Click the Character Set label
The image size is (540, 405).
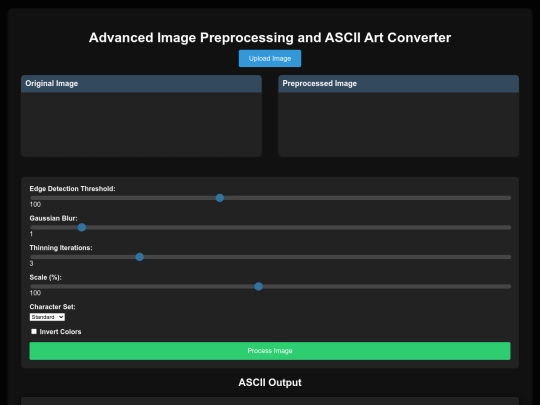52,307
